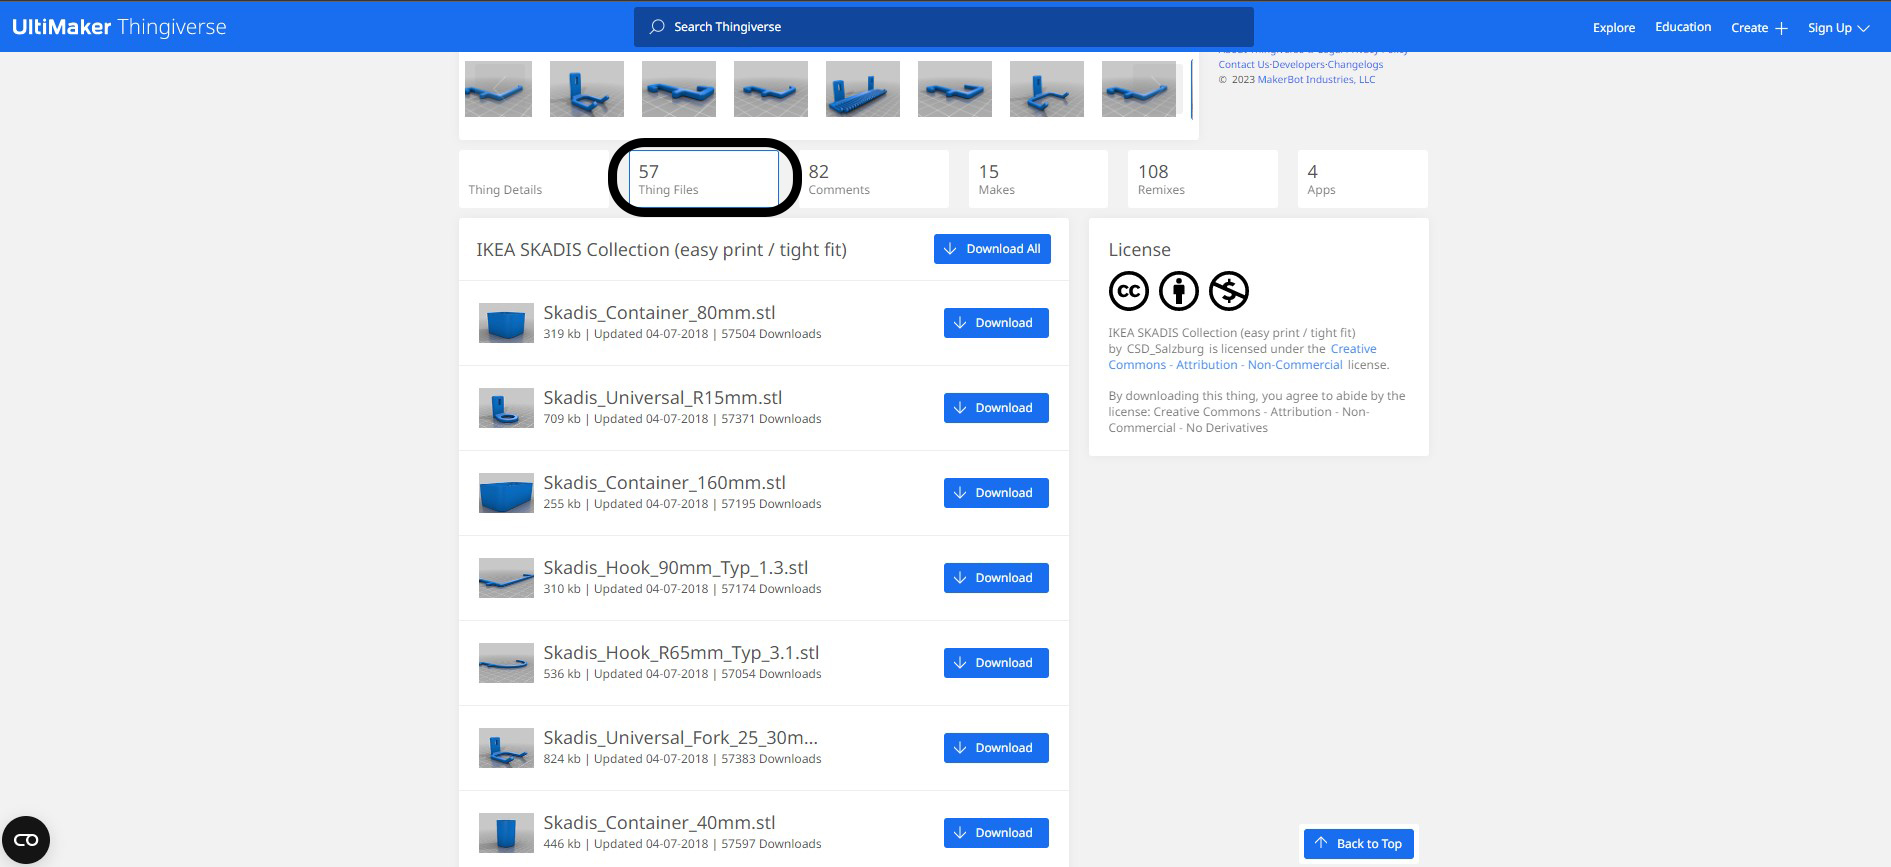This screenshot has width=1891, height=867.
Task: Click the file name Skadis_Hook_R65mm_Typ_3.1.stl
Action: click(x=681, y=653)
